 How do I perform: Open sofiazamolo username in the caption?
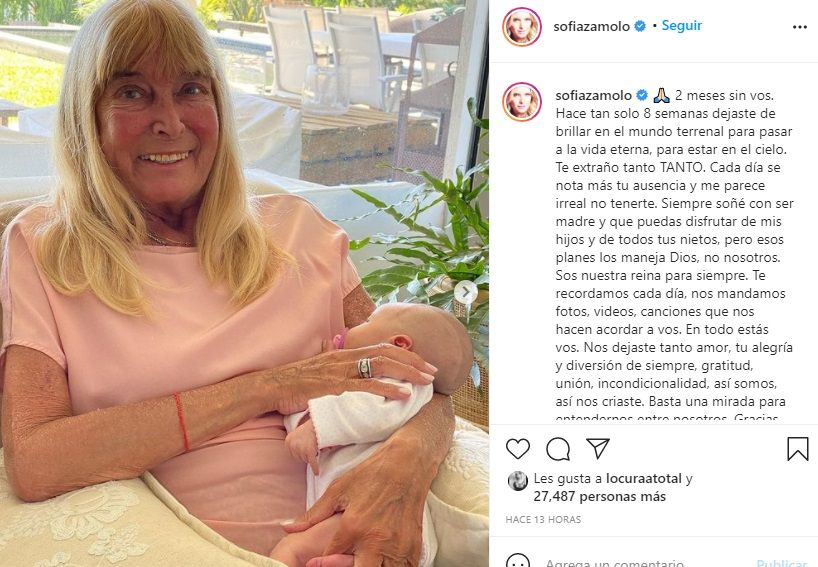click(594, 95)
